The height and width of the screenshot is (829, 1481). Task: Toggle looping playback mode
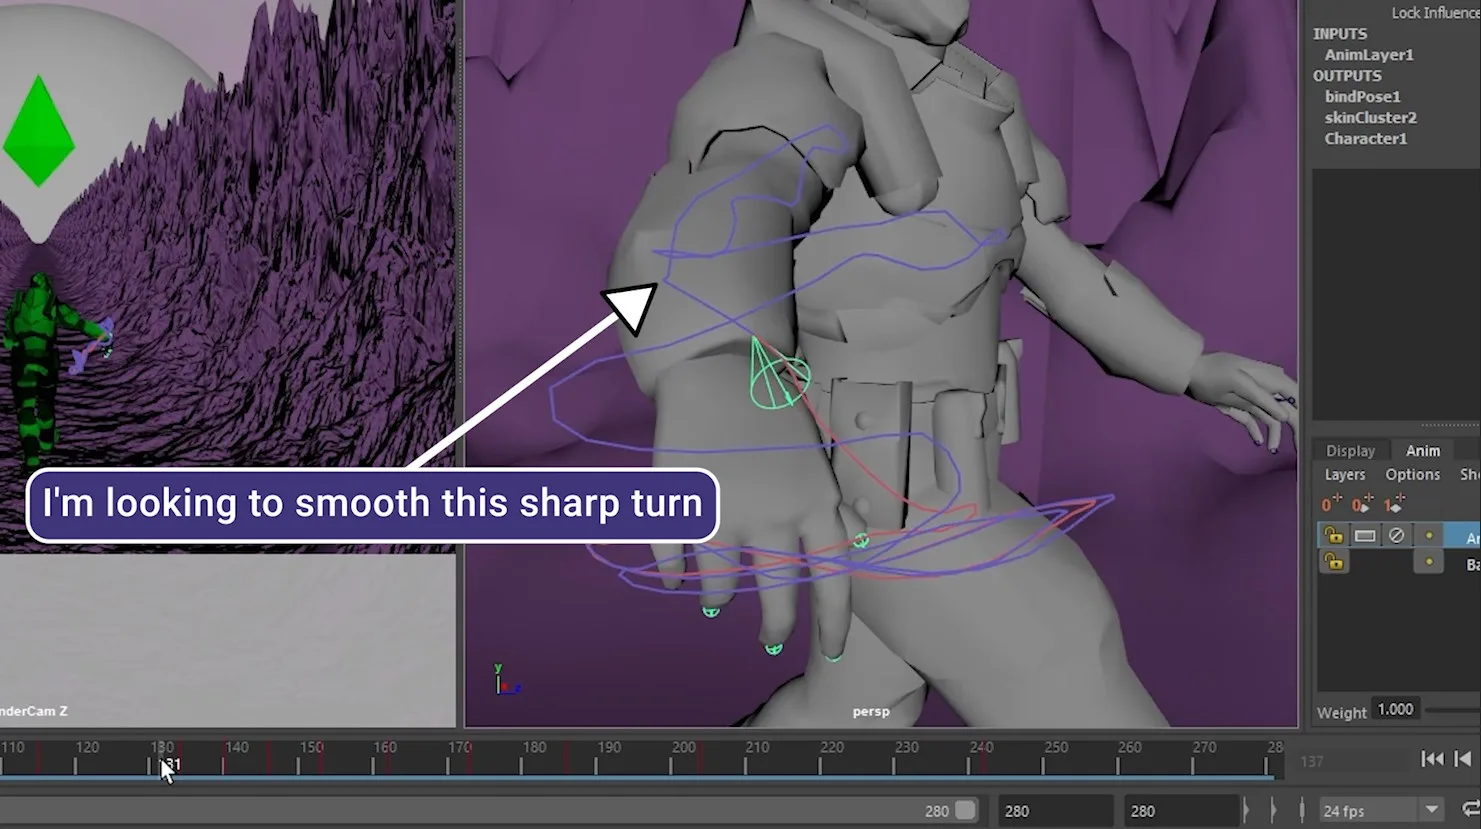point(1470,810)
